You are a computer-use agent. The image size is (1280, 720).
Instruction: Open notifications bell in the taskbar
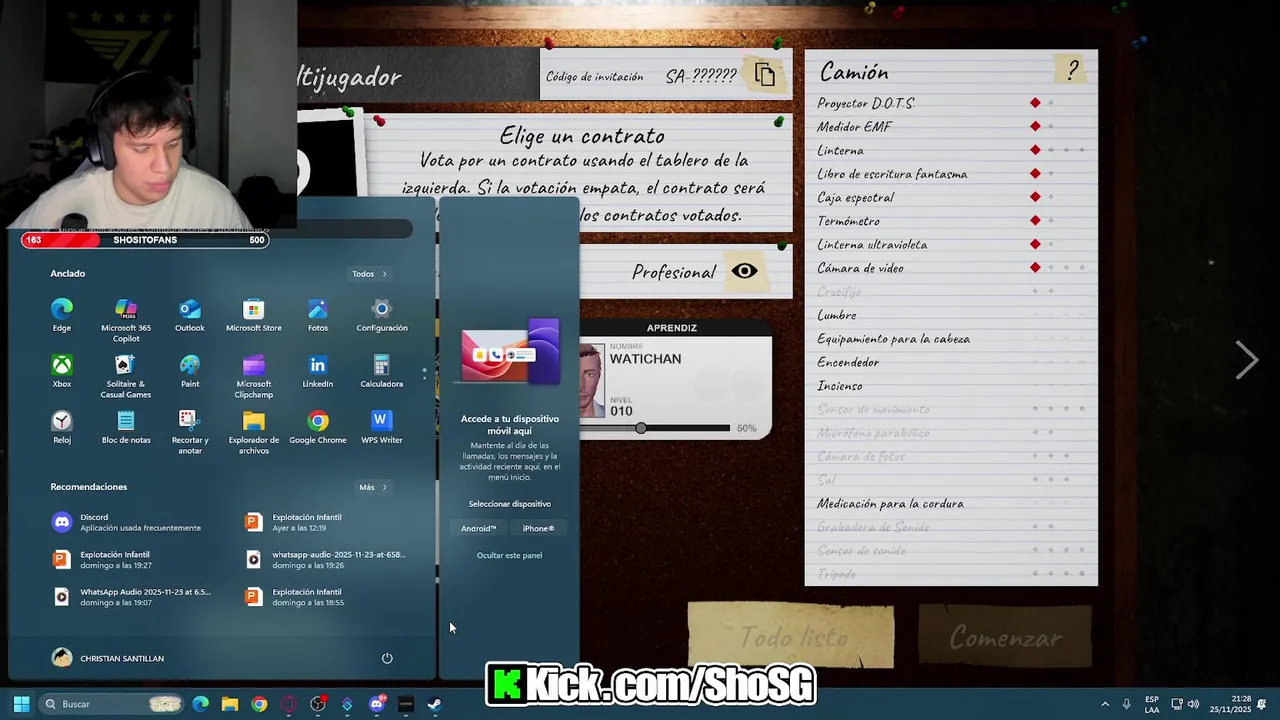click(x=1262, y=704)
